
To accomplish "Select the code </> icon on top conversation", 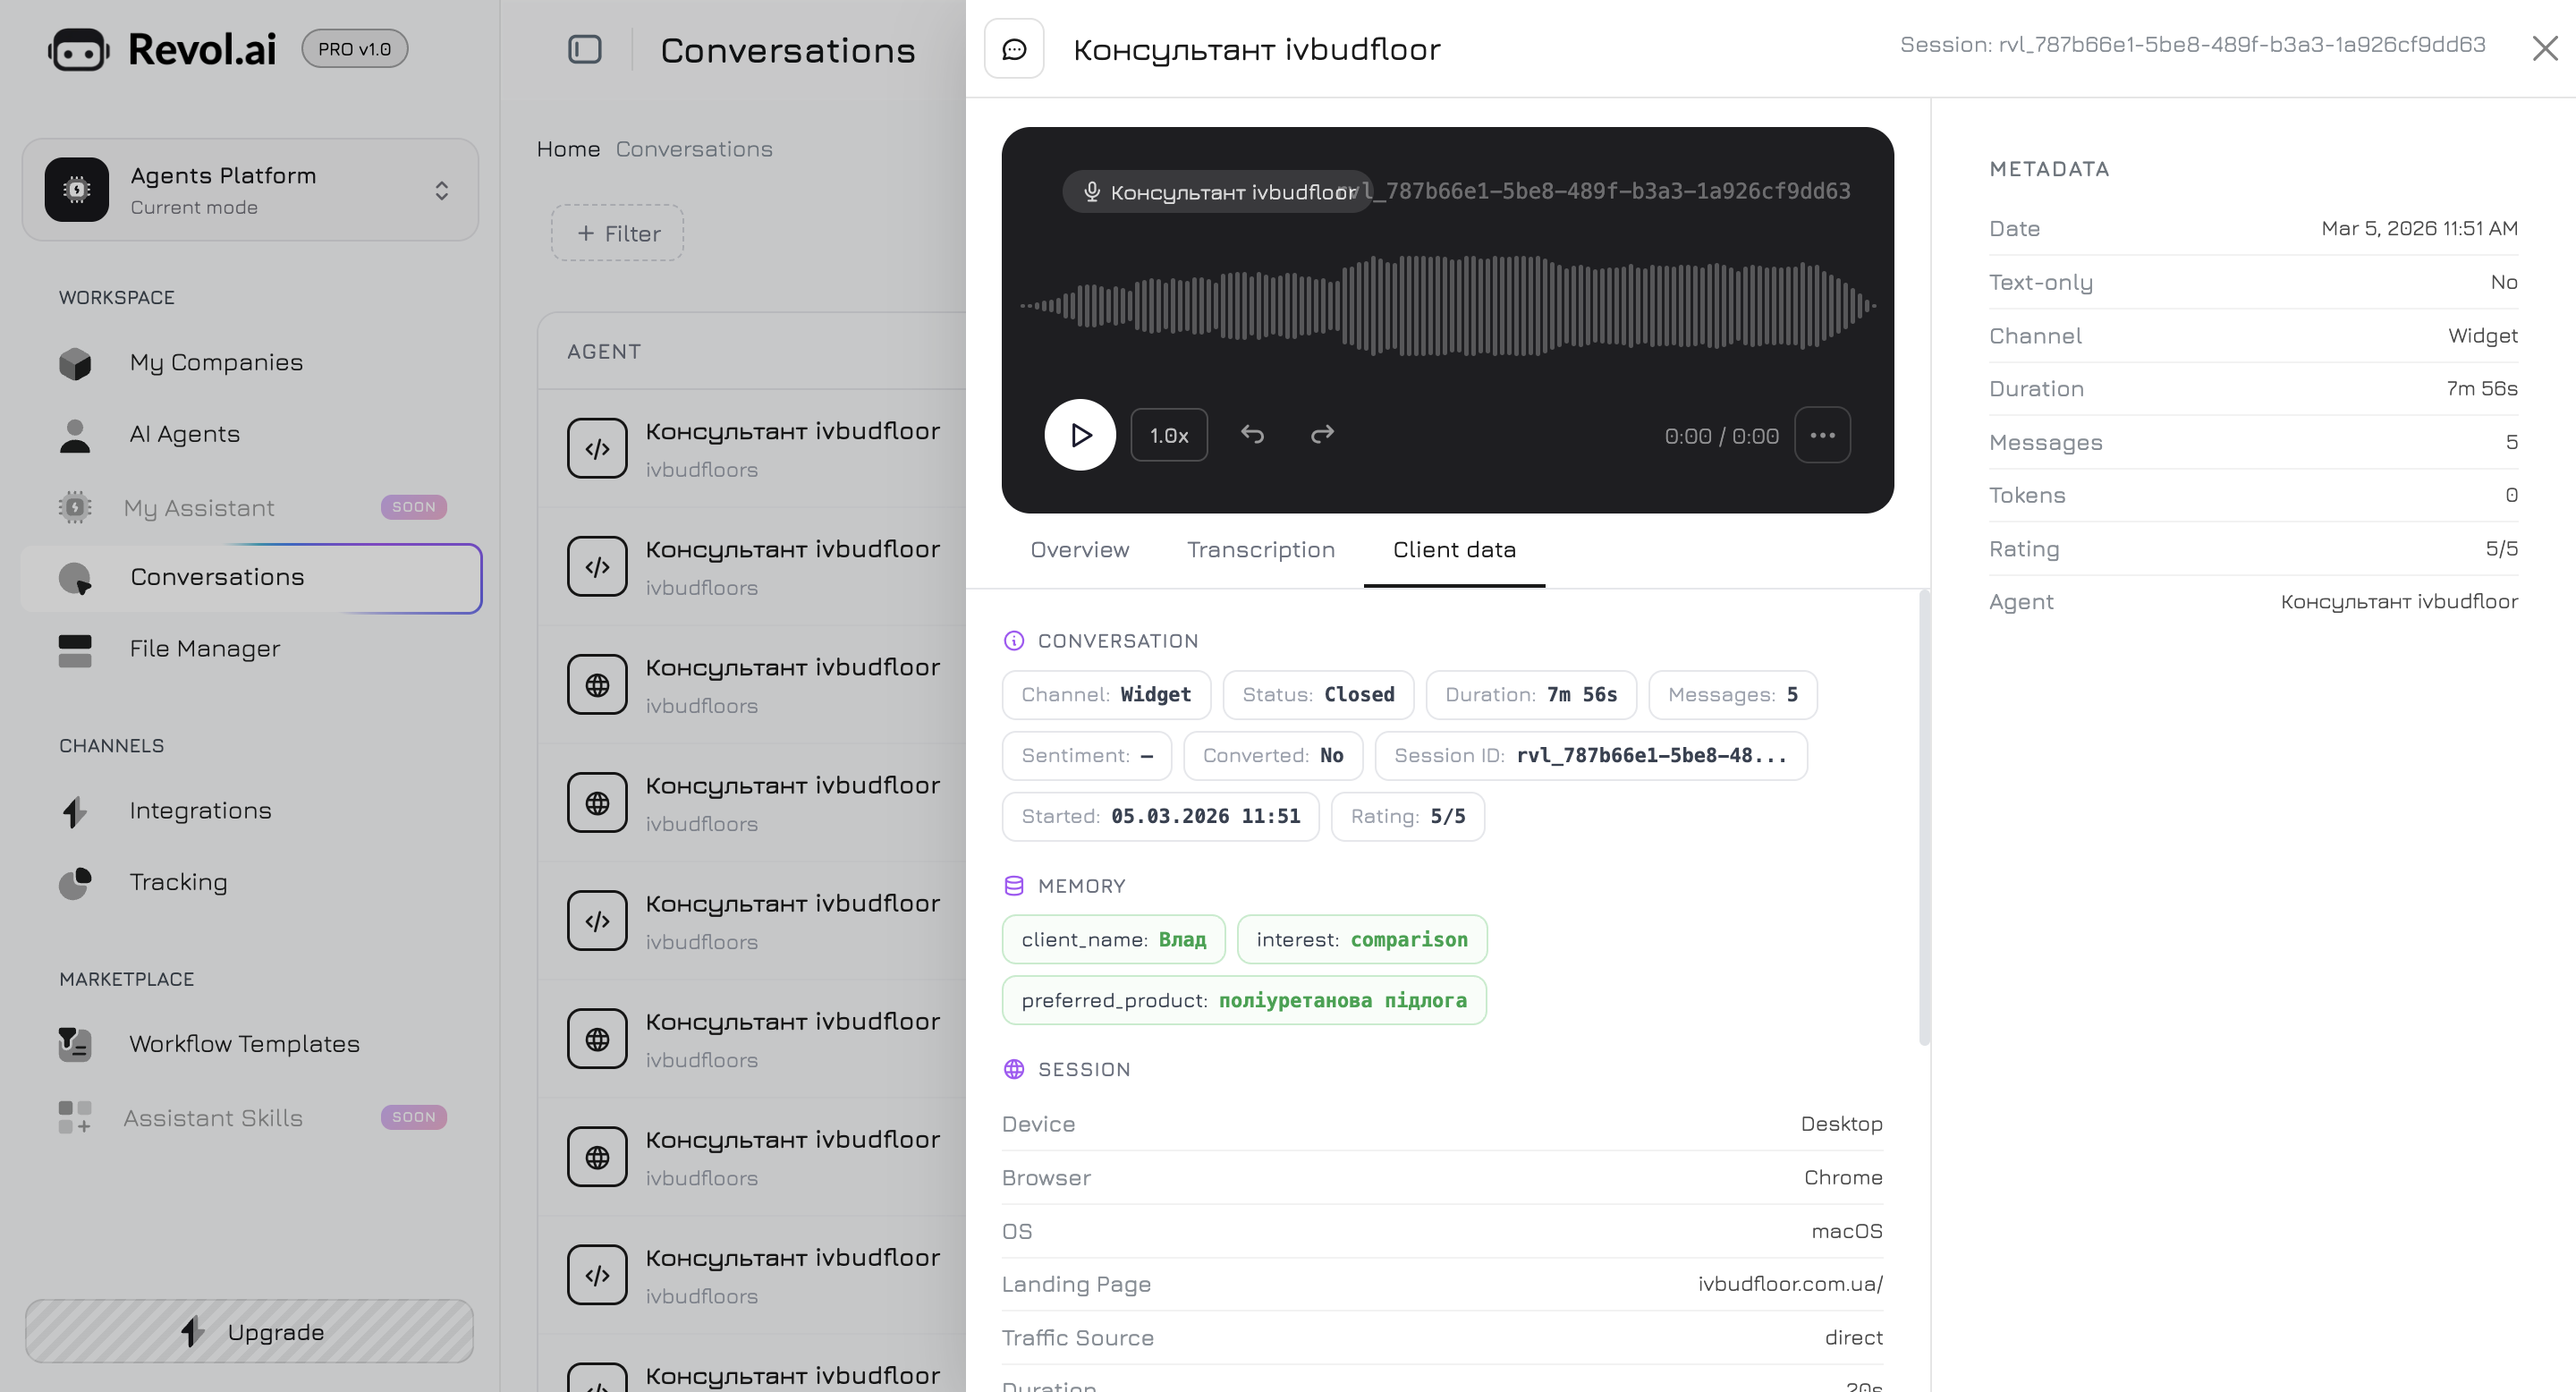I will click(597, 448).
